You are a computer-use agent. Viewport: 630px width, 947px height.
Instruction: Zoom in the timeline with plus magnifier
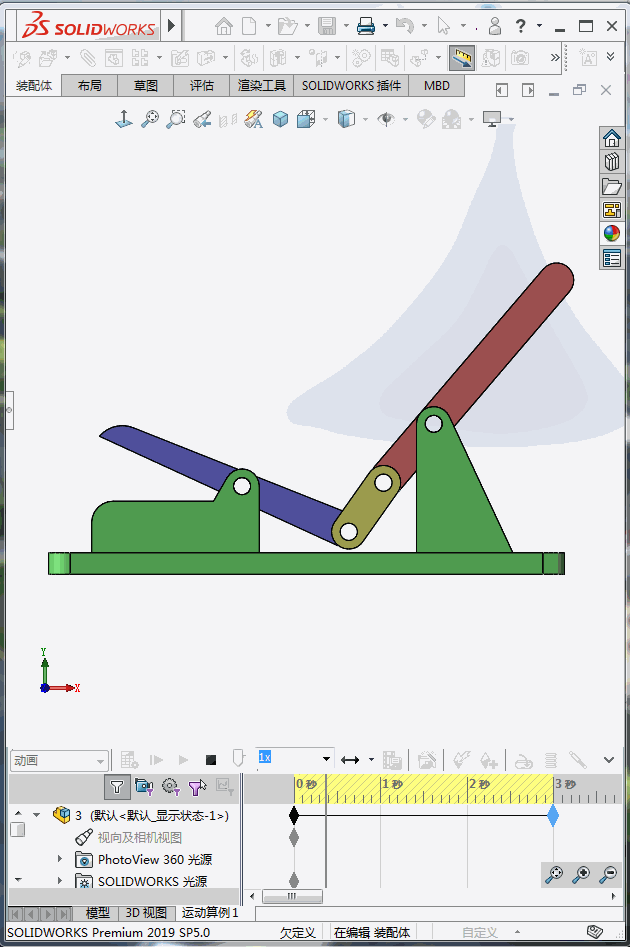coord(581,875)
